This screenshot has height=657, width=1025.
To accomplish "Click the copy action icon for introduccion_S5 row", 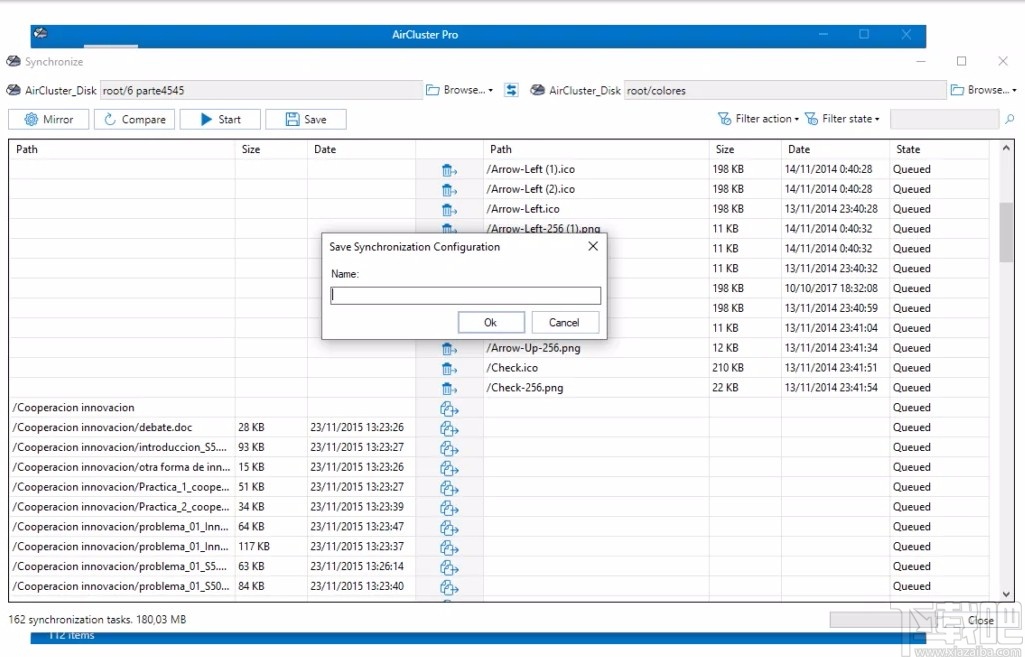I will pos(449,448).
